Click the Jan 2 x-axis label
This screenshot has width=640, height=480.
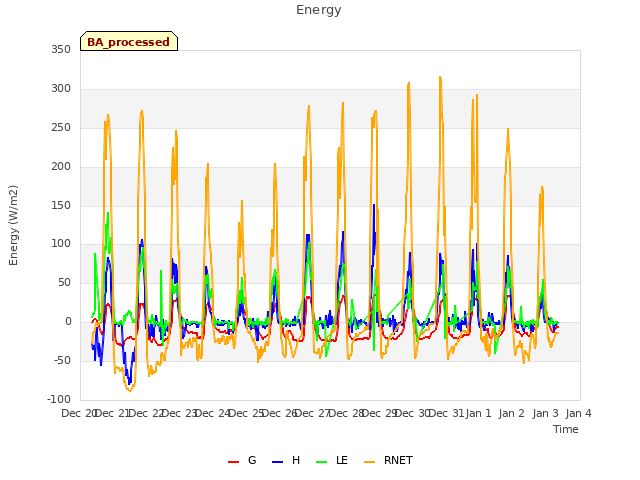click(x=511, y=413)
